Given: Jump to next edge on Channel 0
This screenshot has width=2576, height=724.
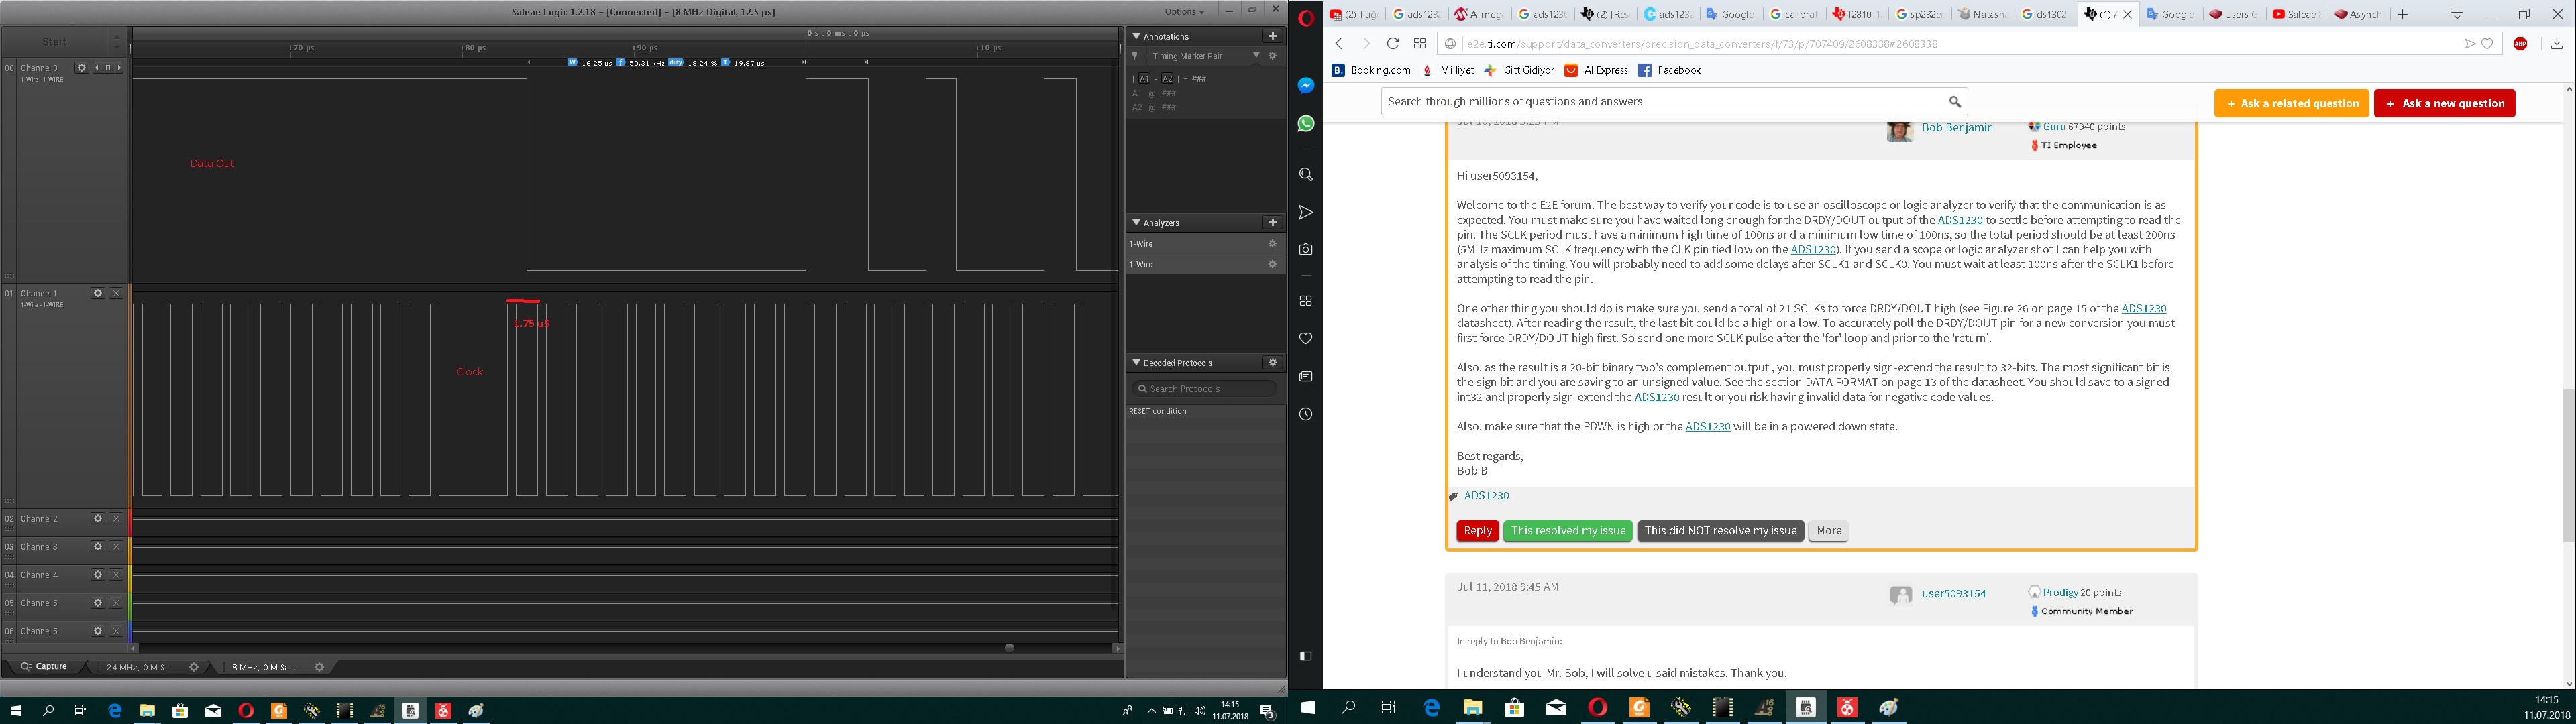Looking at the screenshot, I should pyautogui.click(x=119, y=68).
